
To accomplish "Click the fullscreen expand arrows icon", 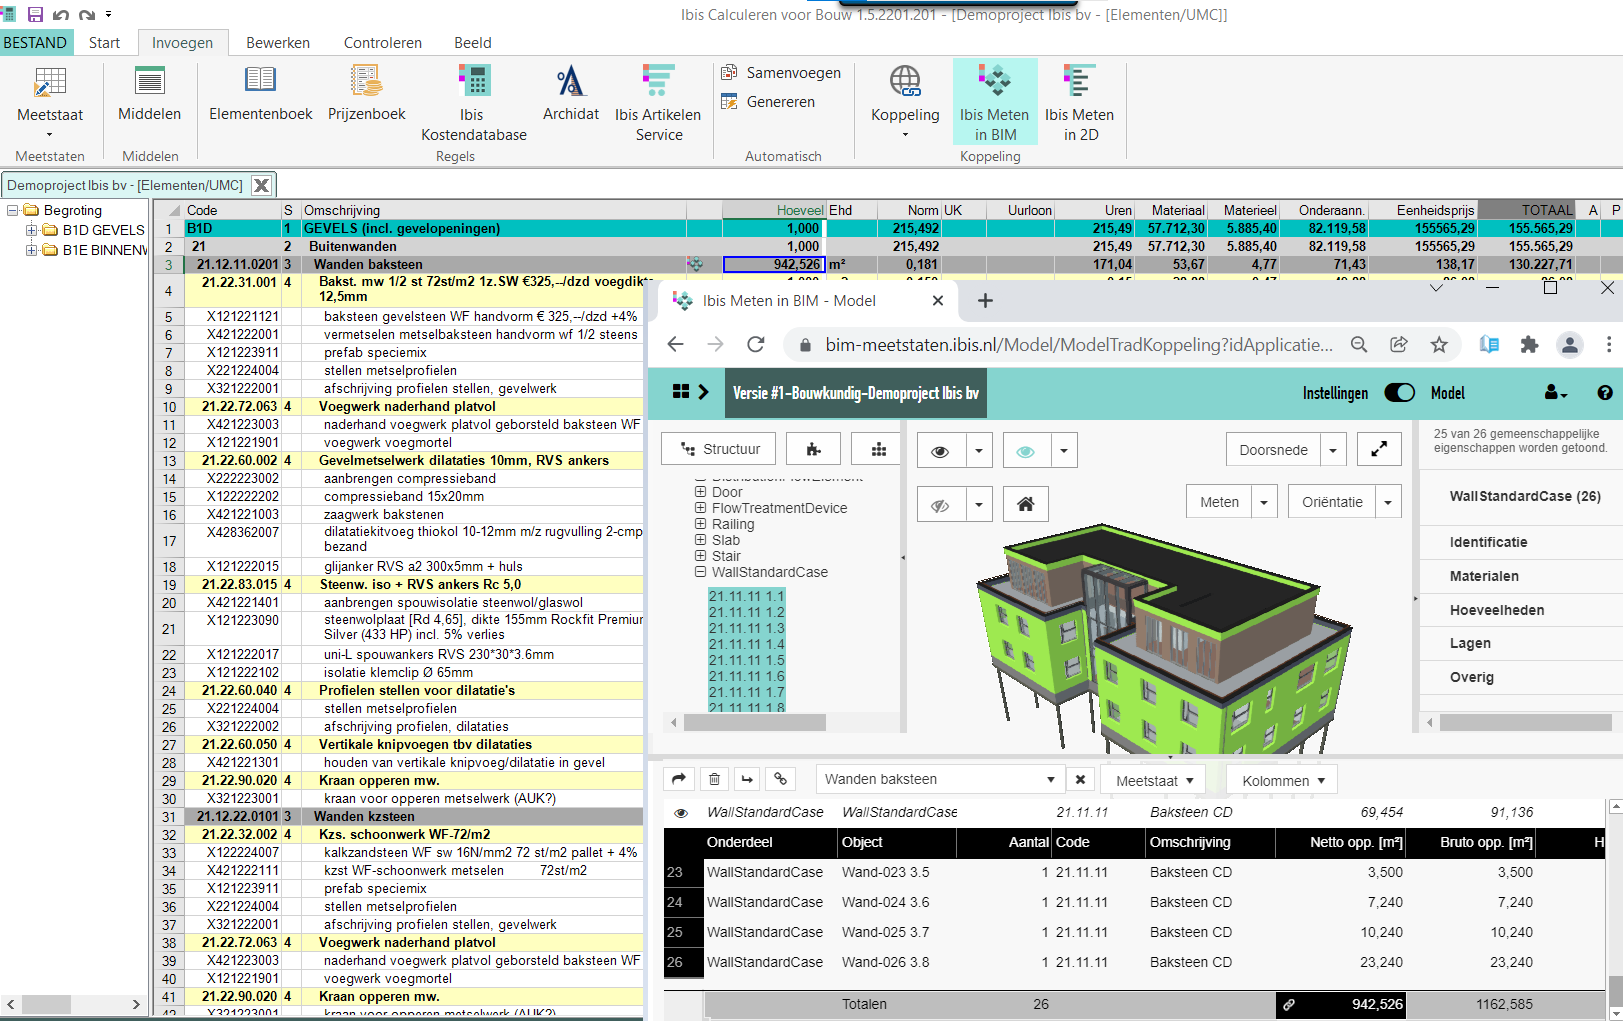I will (1378, 450).
